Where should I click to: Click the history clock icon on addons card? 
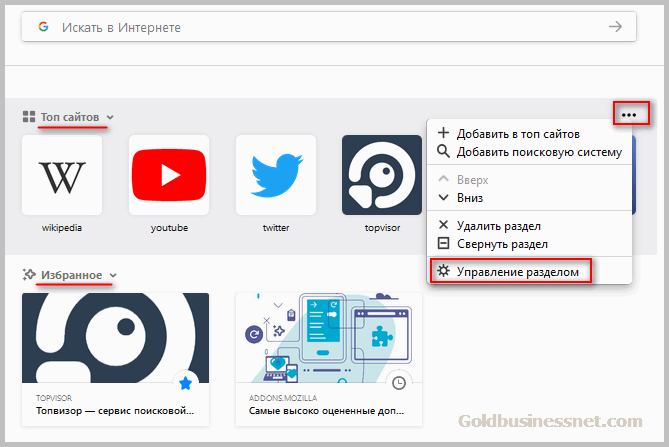[399, 383]
